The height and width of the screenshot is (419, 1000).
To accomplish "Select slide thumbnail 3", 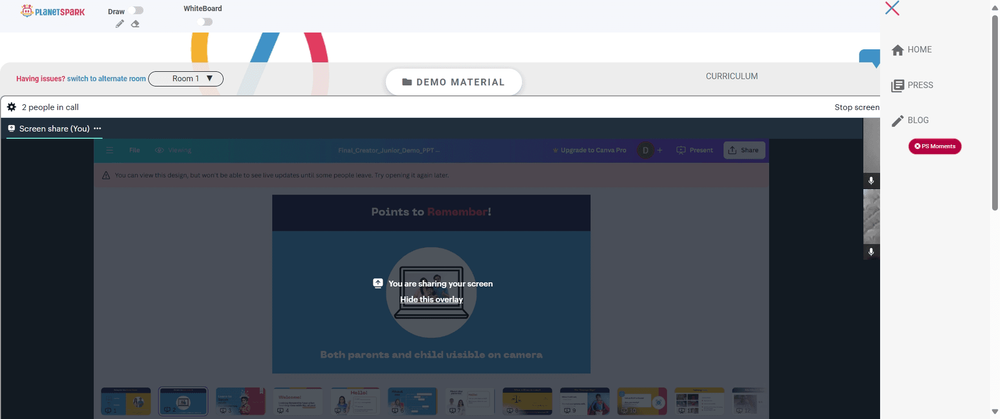I will [240, 401].
